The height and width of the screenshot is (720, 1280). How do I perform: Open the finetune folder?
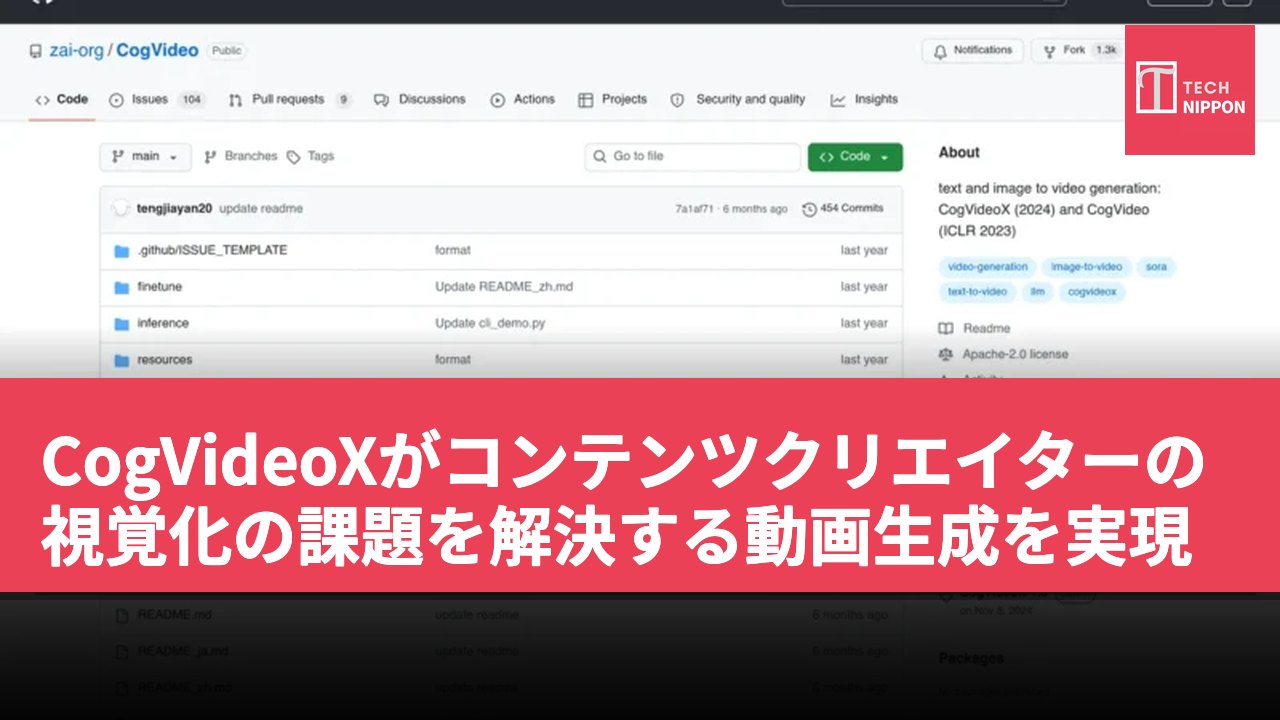[160, 287]
